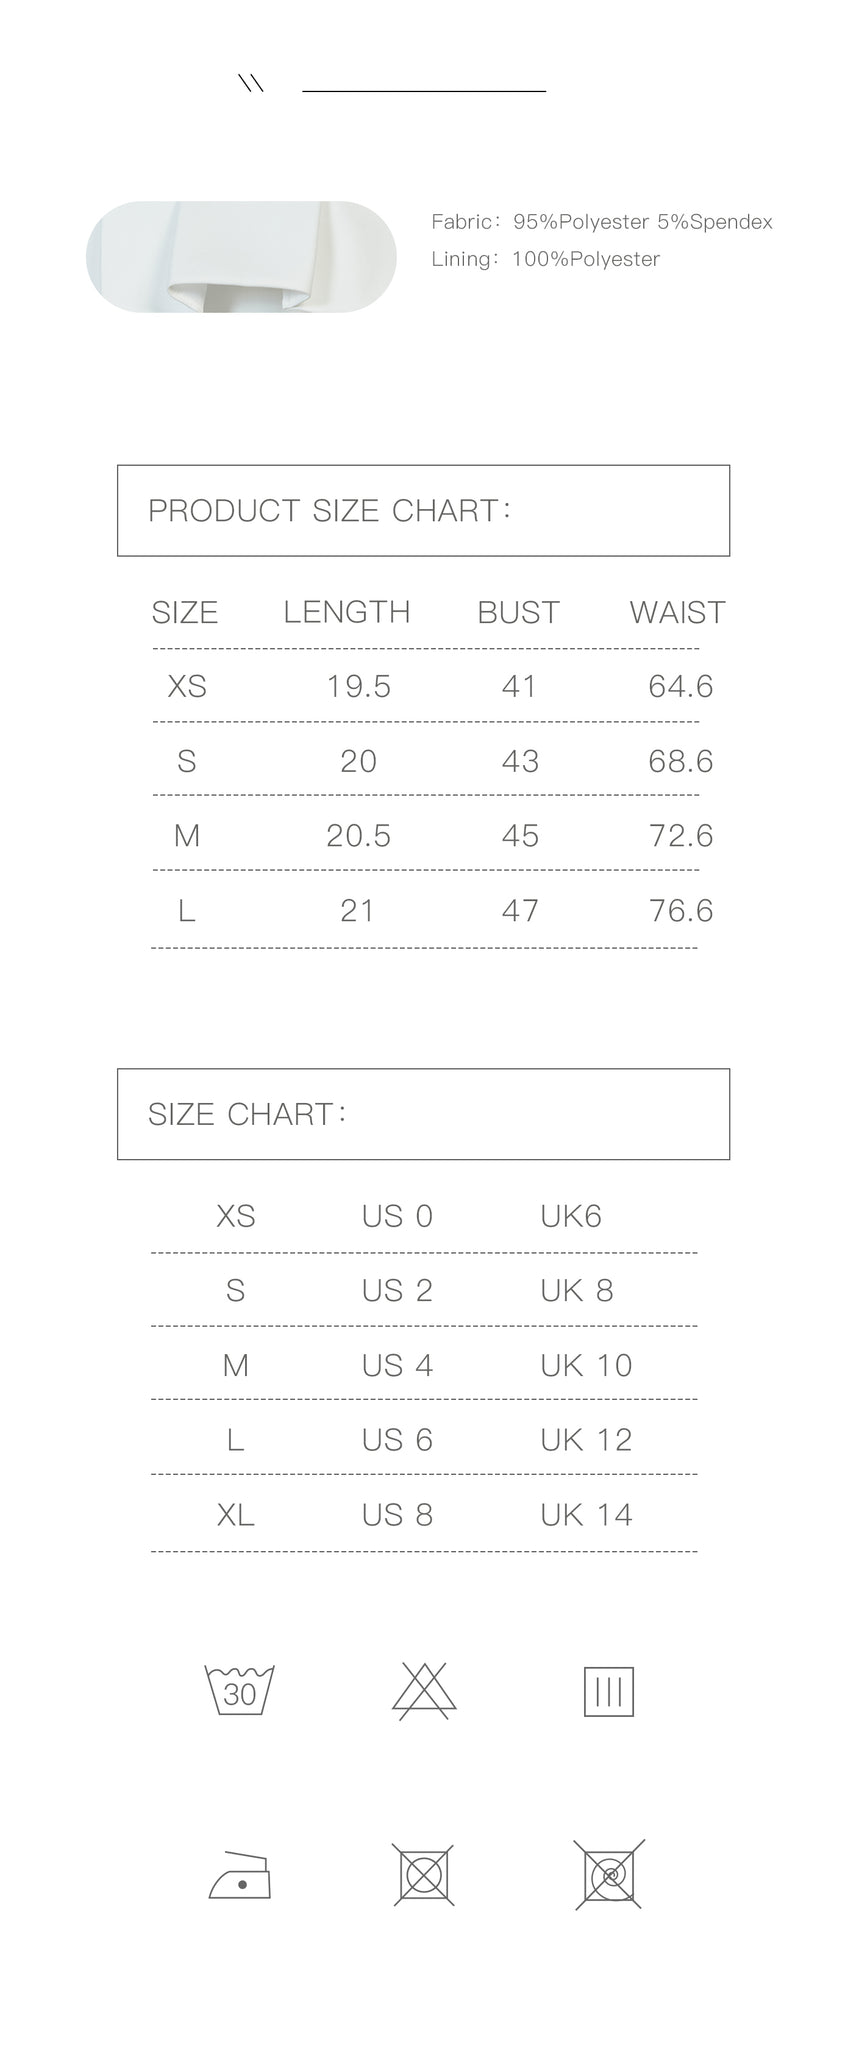This screenshot has width=848, height=2048.
Task: Click the Fabric 95%Polyester 5%Spendex text
Action: [x=602, y=222]
